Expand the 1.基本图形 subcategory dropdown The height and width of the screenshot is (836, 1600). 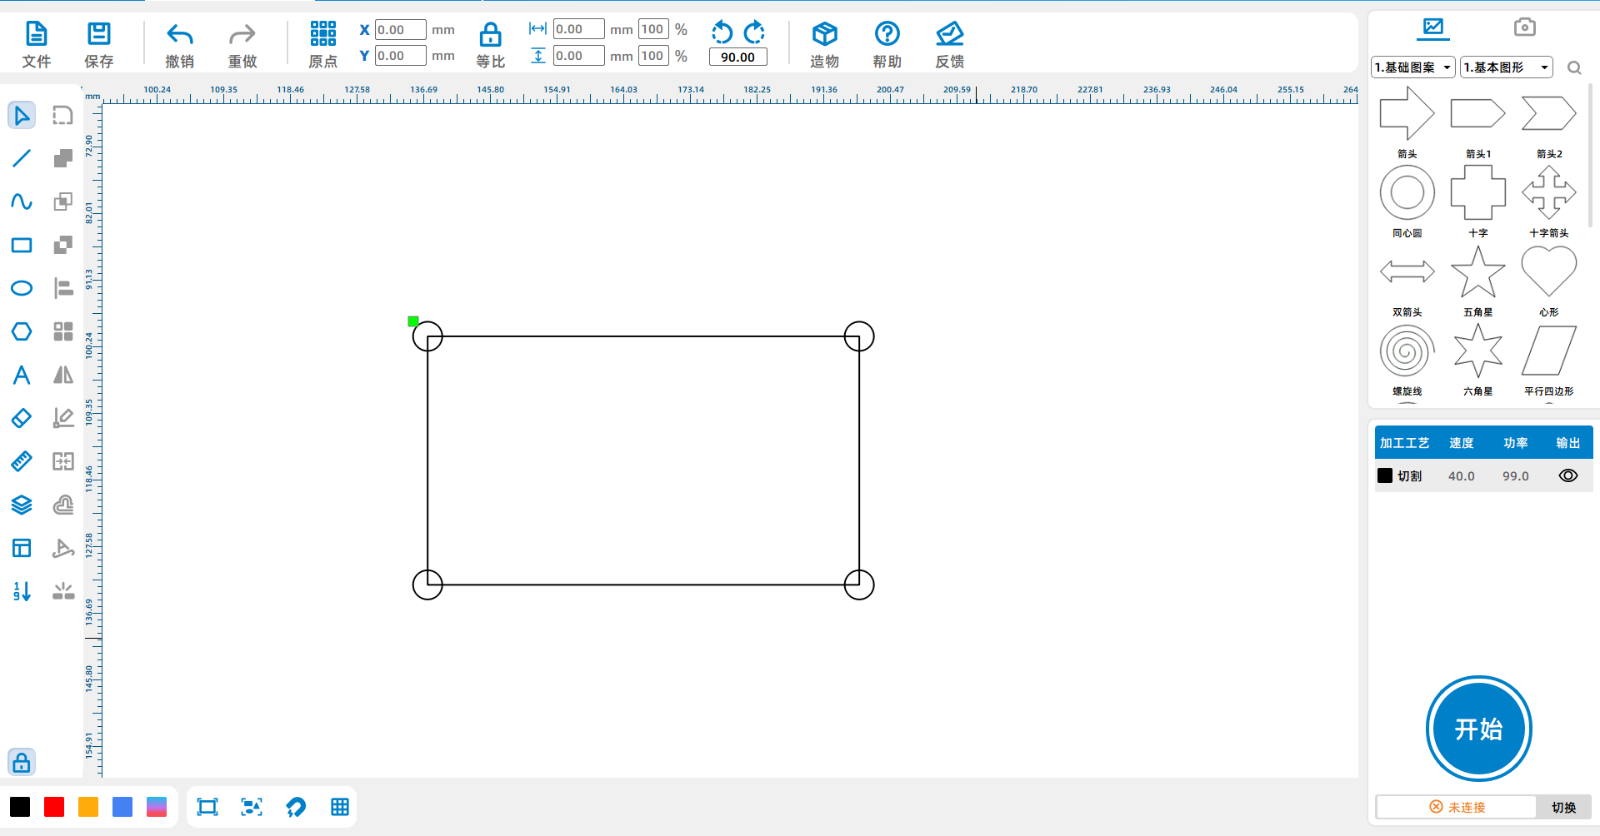tap(1506, 68)
